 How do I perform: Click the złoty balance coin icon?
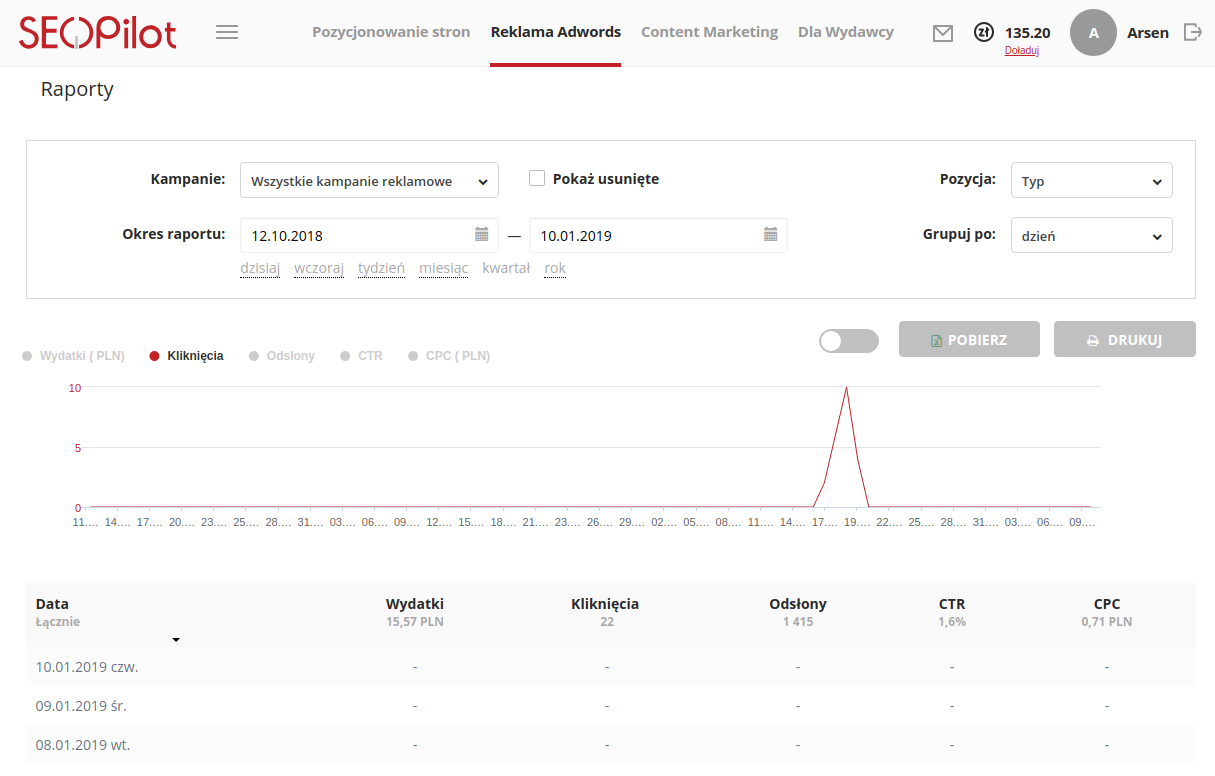[984, 33]
